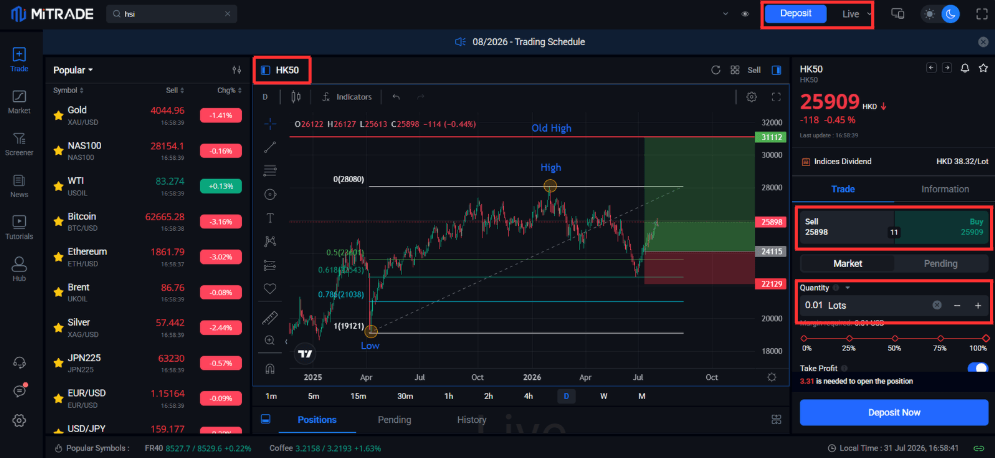Toggle the right trade panel icon
Viewport: 995px width, 458px height.
(776, 70)
